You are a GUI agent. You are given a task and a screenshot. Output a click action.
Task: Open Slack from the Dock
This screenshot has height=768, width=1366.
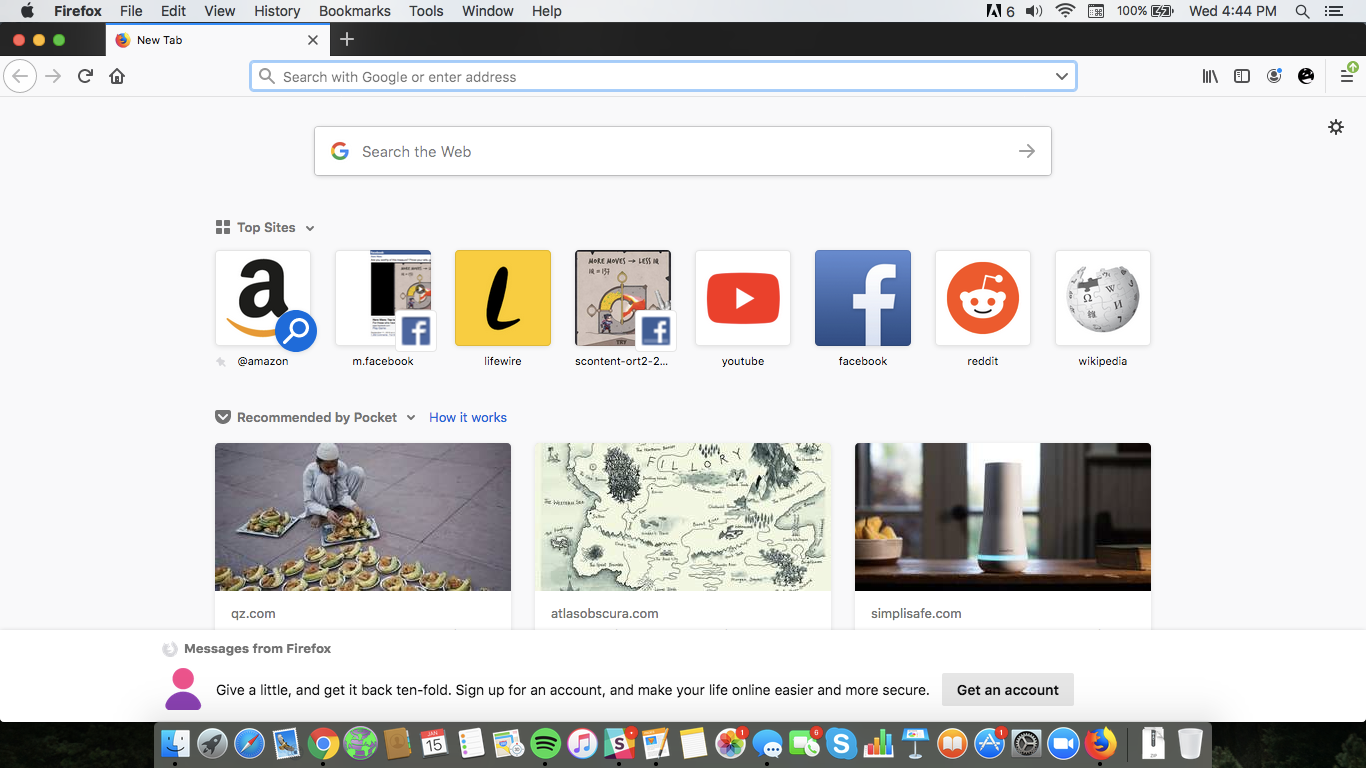619,743
